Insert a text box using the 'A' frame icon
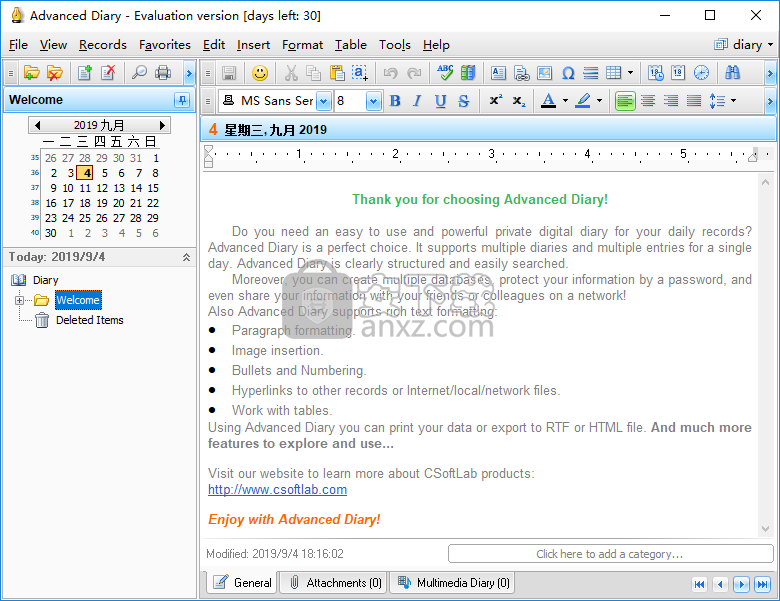This screenshot has width=780, height=601. [x=498, y=73]
